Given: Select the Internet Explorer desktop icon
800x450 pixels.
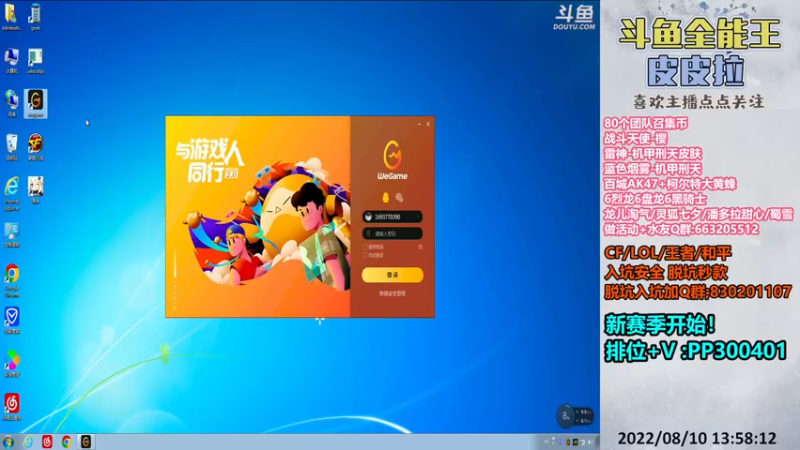Looking at the screenshot, I should pyautogui.click(x=12, y=193).
